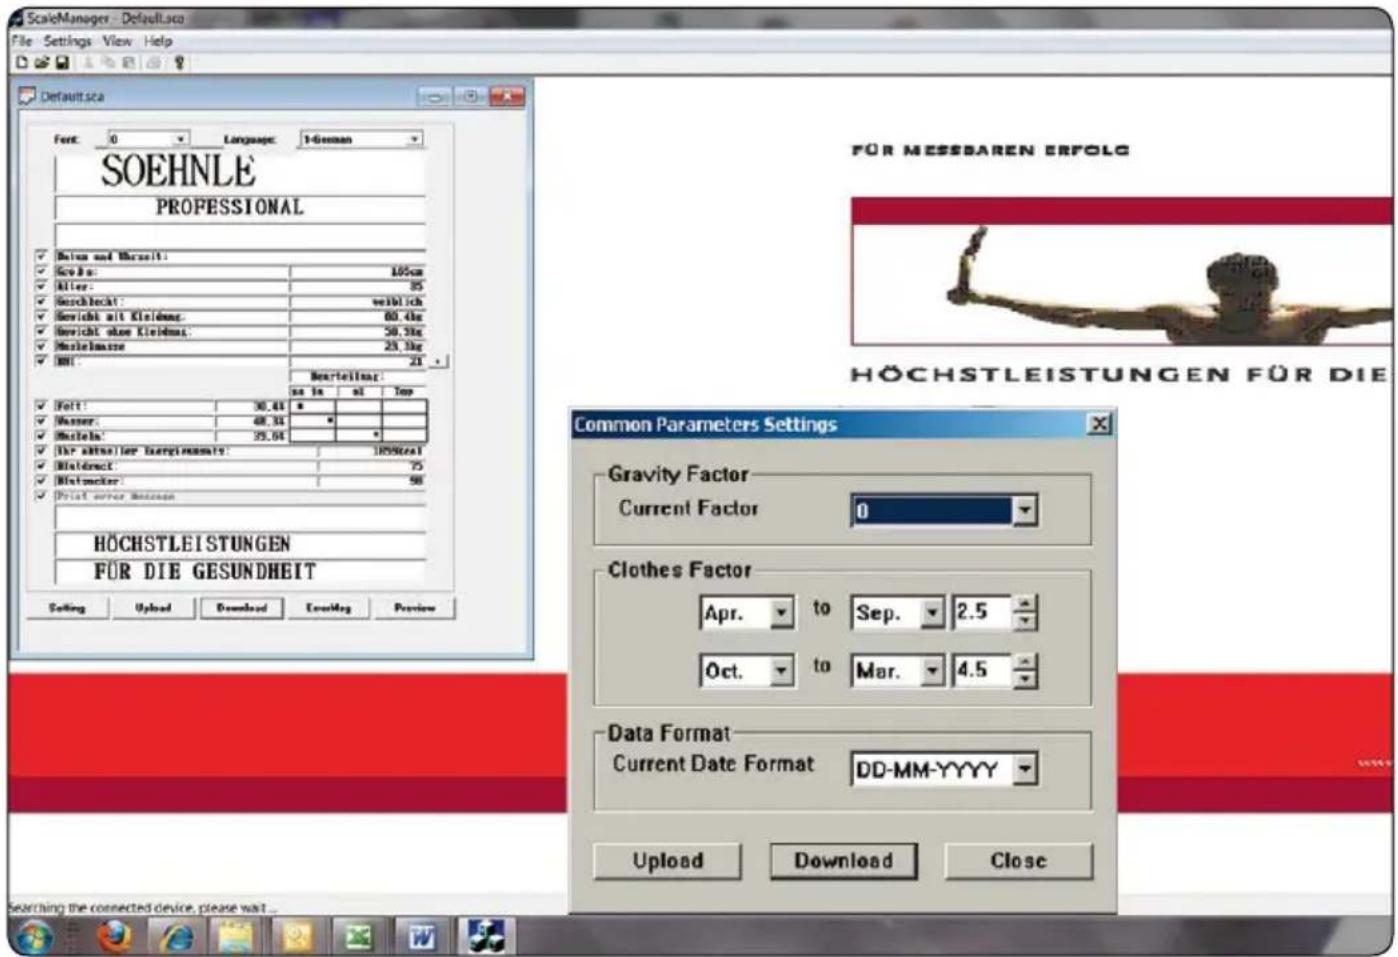Open the Apr. start month dropdown
Viewport: 1398px width, 957px height.
(782, 612)
